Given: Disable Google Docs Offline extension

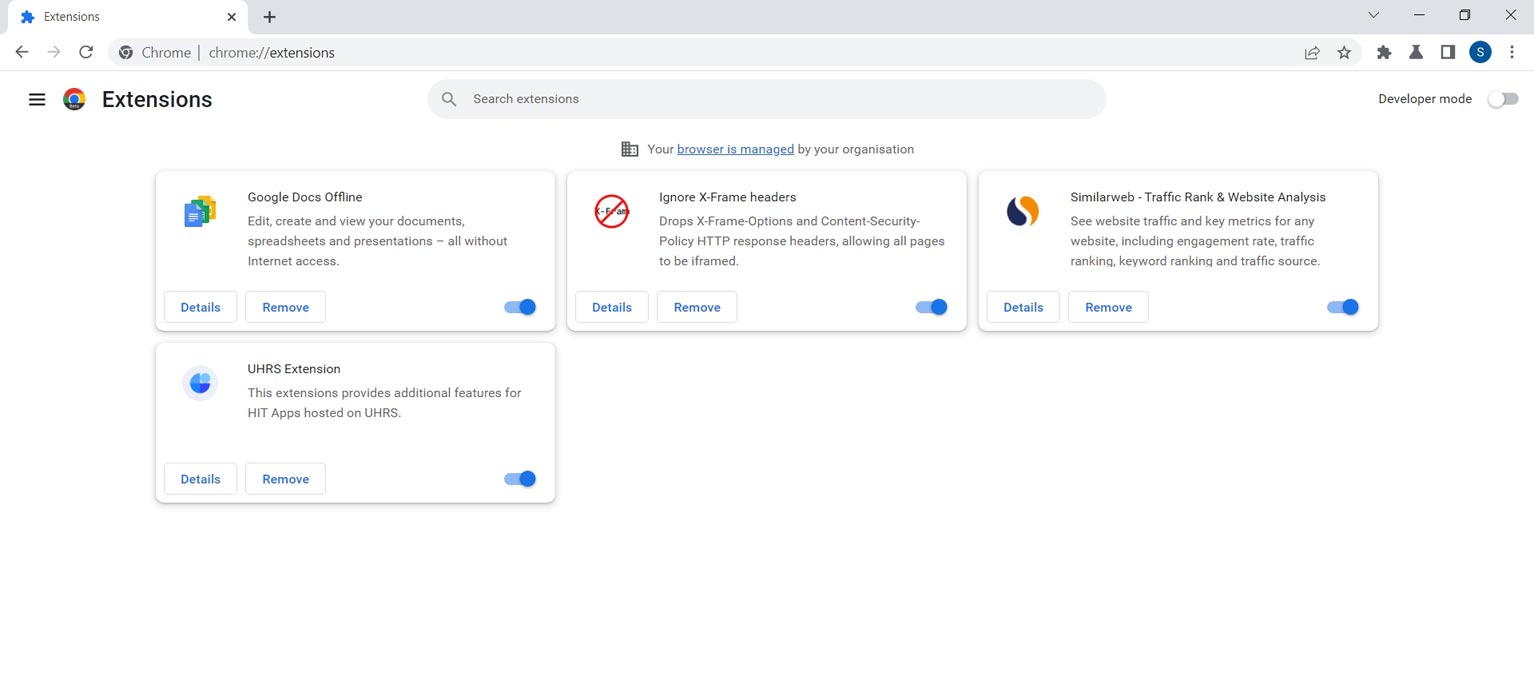Looking at the screenshot, I should (x=520, y=307).
